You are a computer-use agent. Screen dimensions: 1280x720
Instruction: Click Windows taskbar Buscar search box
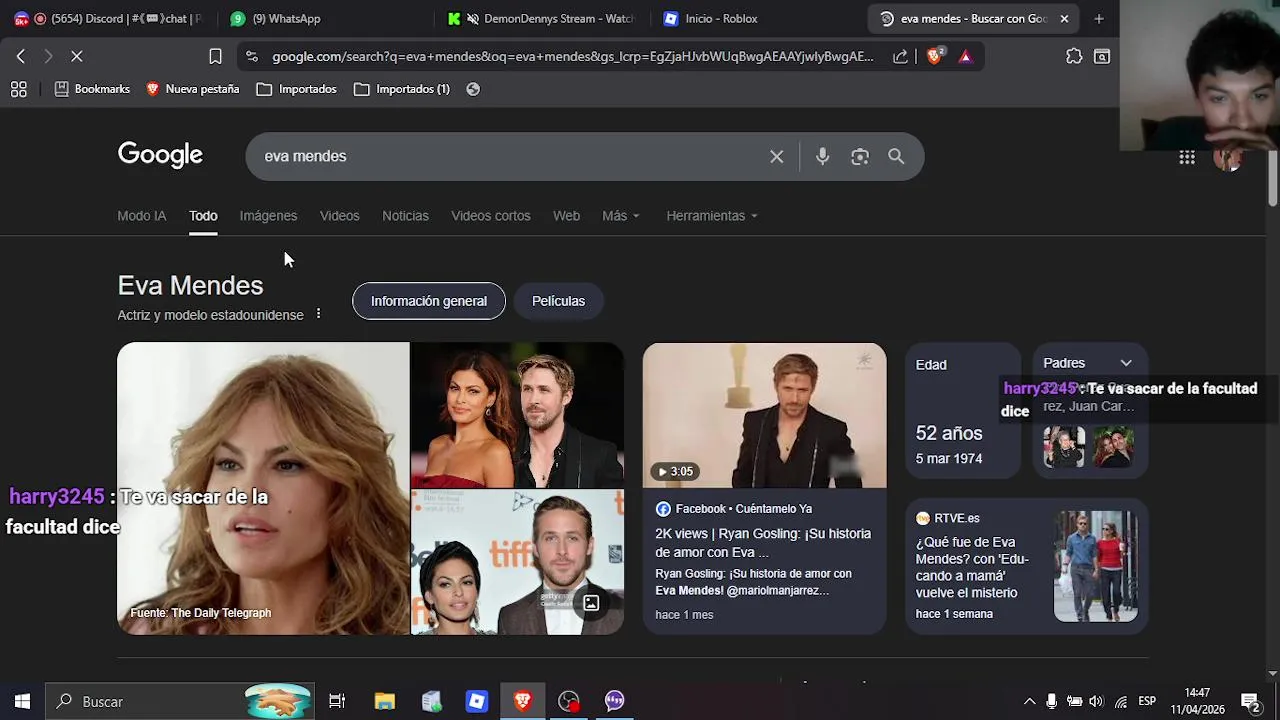pyautogui.click(x=180, y=701)
